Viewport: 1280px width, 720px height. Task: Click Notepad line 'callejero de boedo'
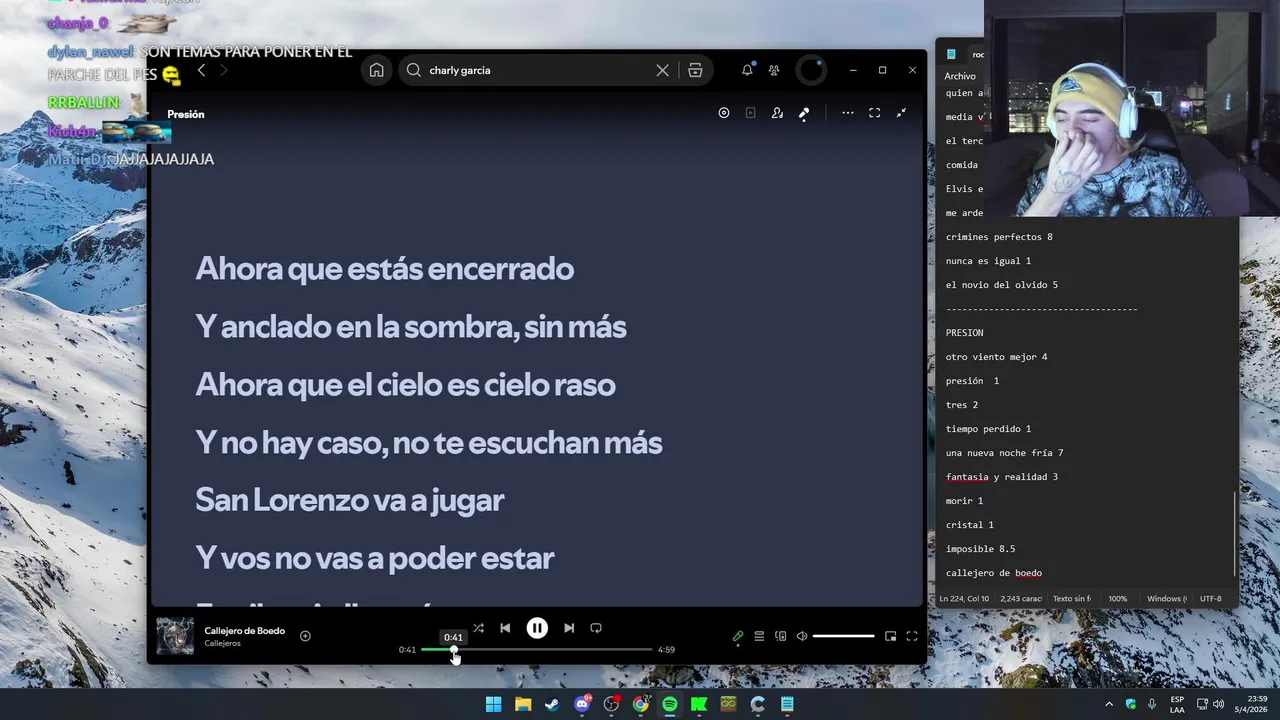pos(994,573)
